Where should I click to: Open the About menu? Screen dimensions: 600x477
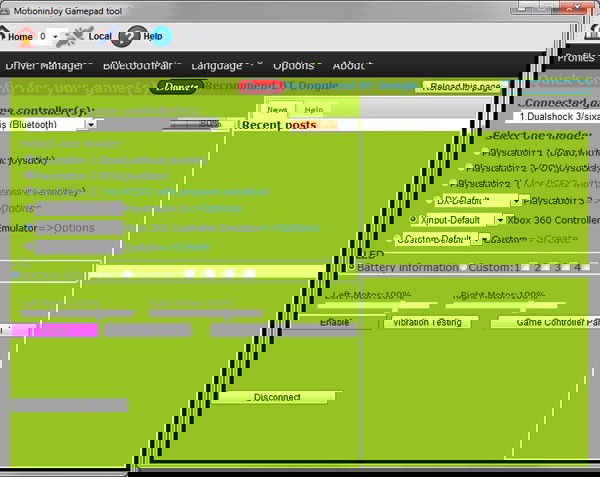tap(352, 66)
